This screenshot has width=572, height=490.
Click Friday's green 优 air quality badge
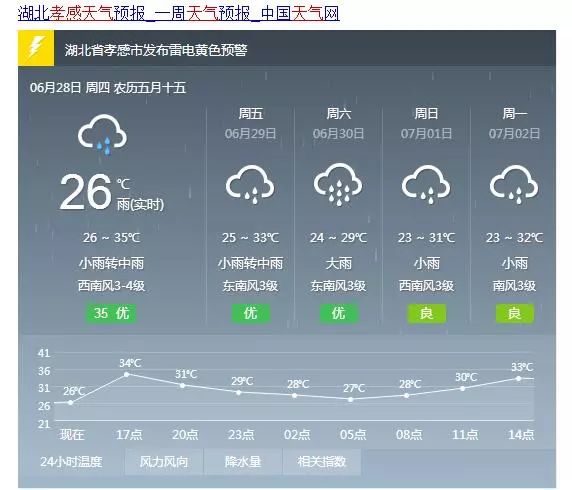pyautogui.click(x=251, y=313)
